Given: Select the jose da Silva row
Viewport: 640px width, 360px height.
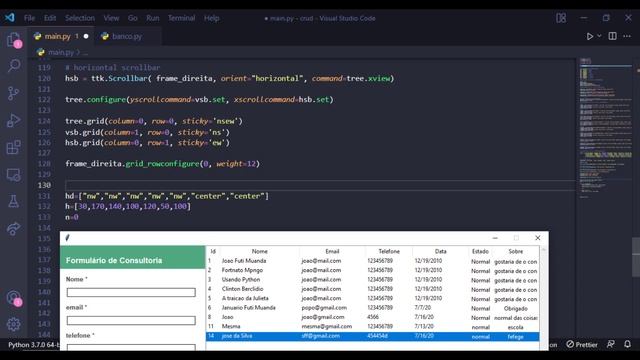Looking at the screenshot, I should point(372,336).
